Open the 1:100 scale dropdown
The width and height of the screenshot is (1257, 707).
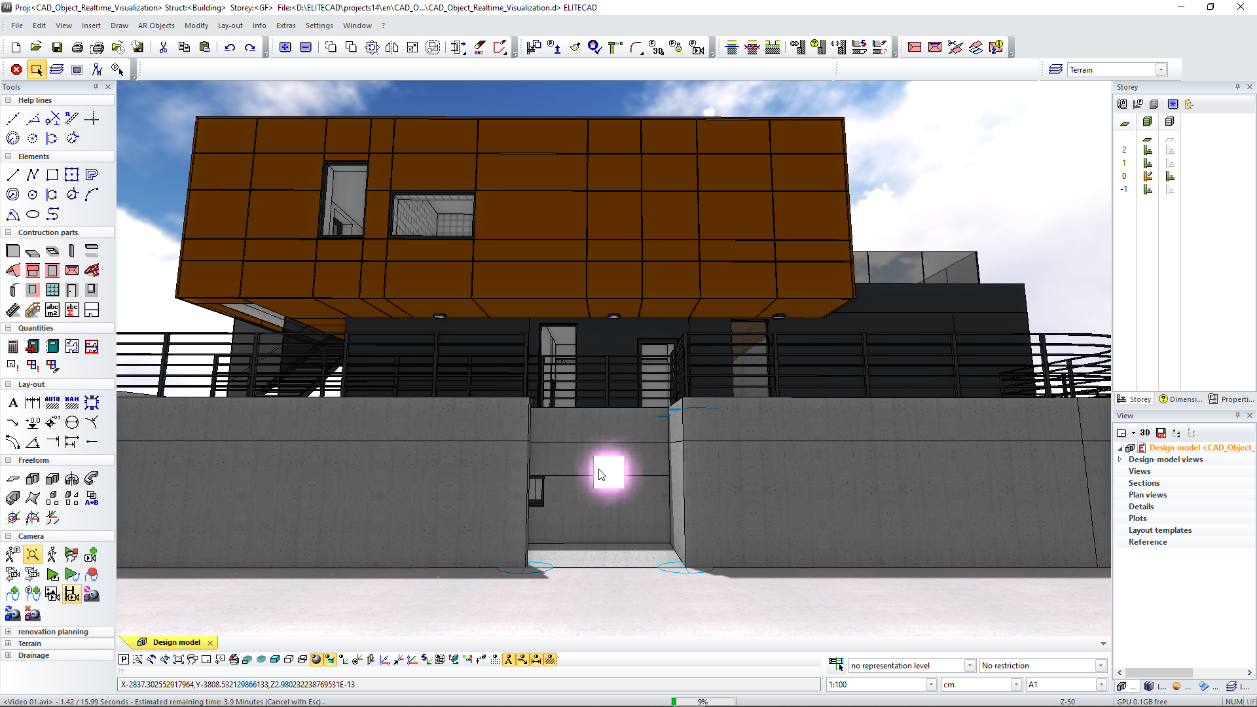[x=930, y=685]
